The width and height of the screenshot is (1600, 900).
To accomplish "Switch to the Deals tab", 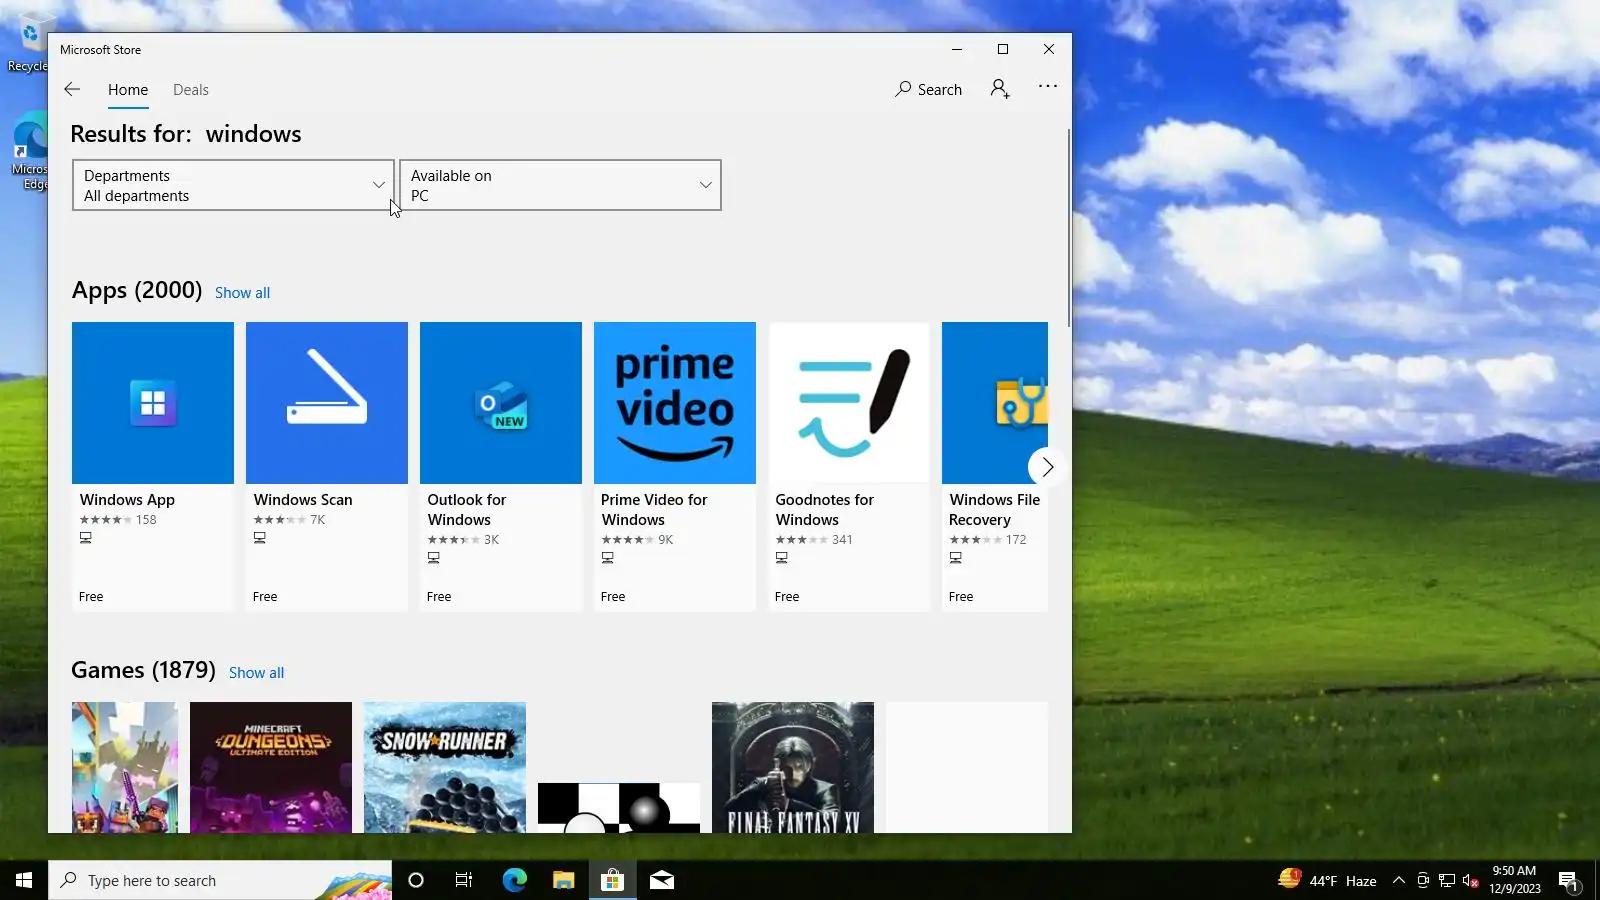I will click(x=191, y=90).
